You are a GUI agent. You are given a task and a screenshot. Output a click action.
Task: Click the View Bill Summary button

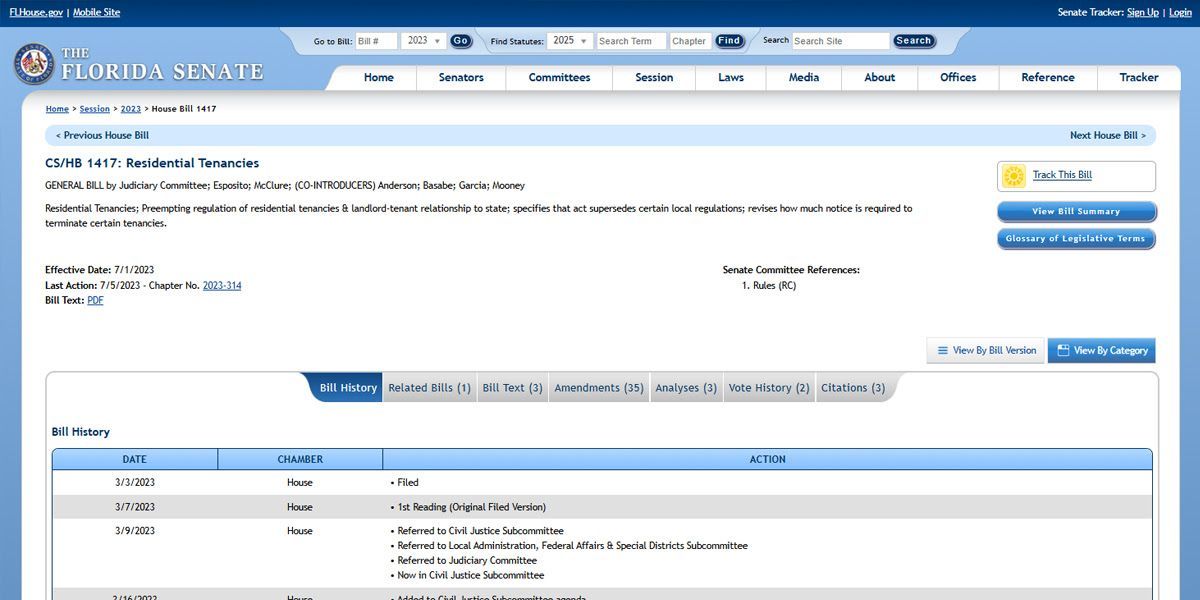pyautogui.click(x=1076, y=212)
